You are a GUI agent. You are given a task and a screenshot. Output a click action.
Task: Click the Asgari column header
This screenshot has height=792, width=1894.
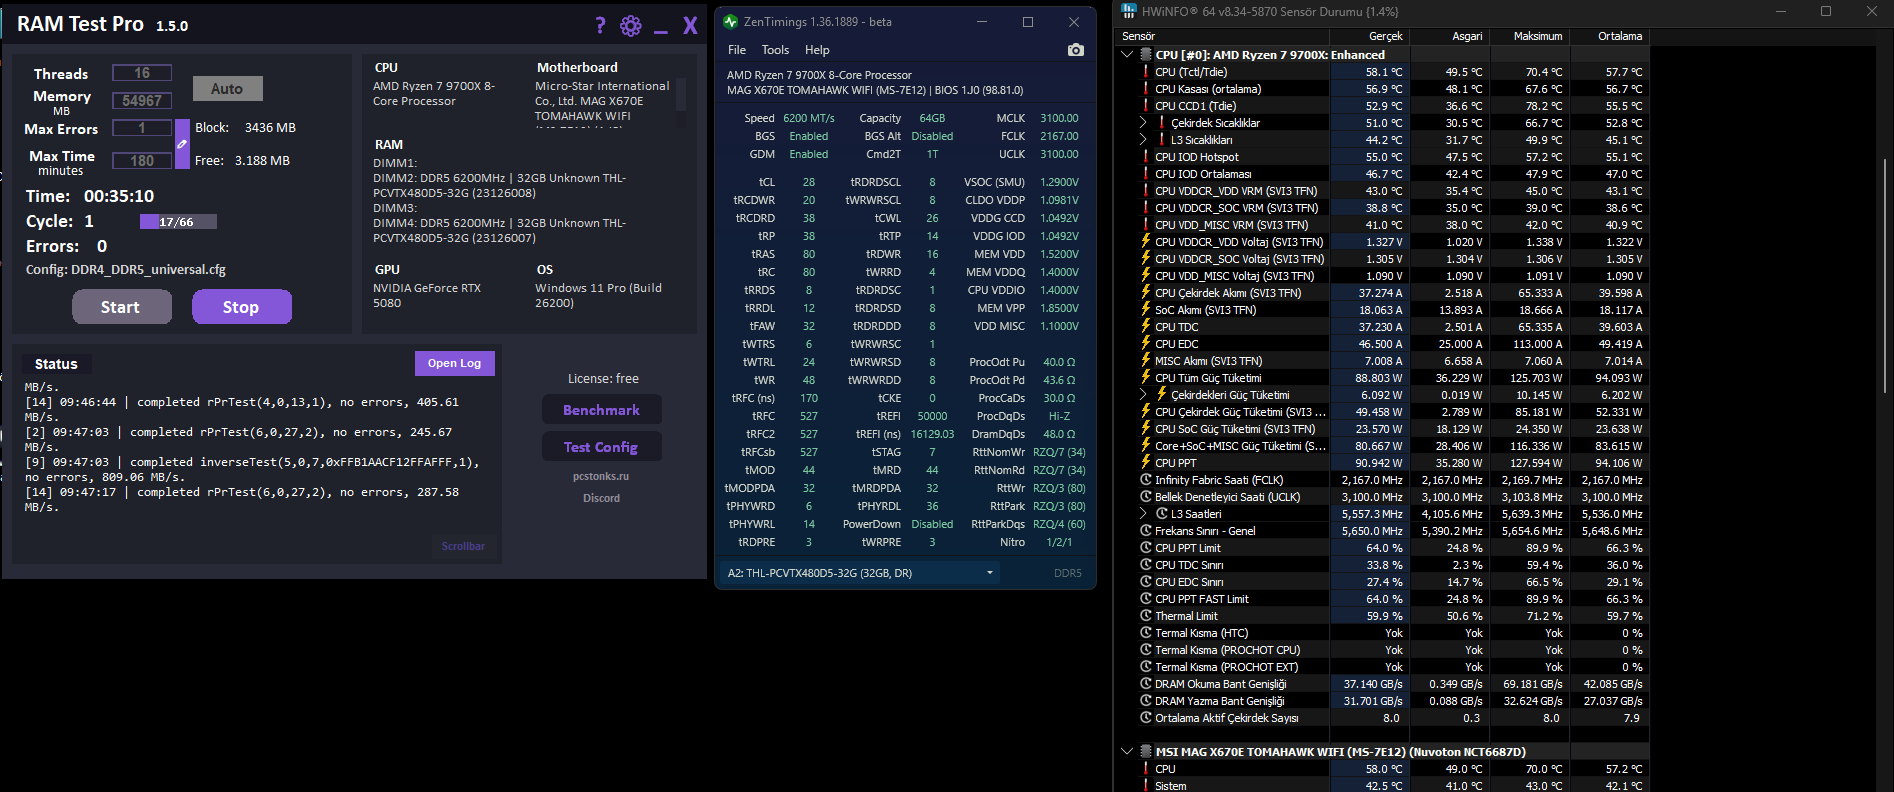[x=1448, y=36]
